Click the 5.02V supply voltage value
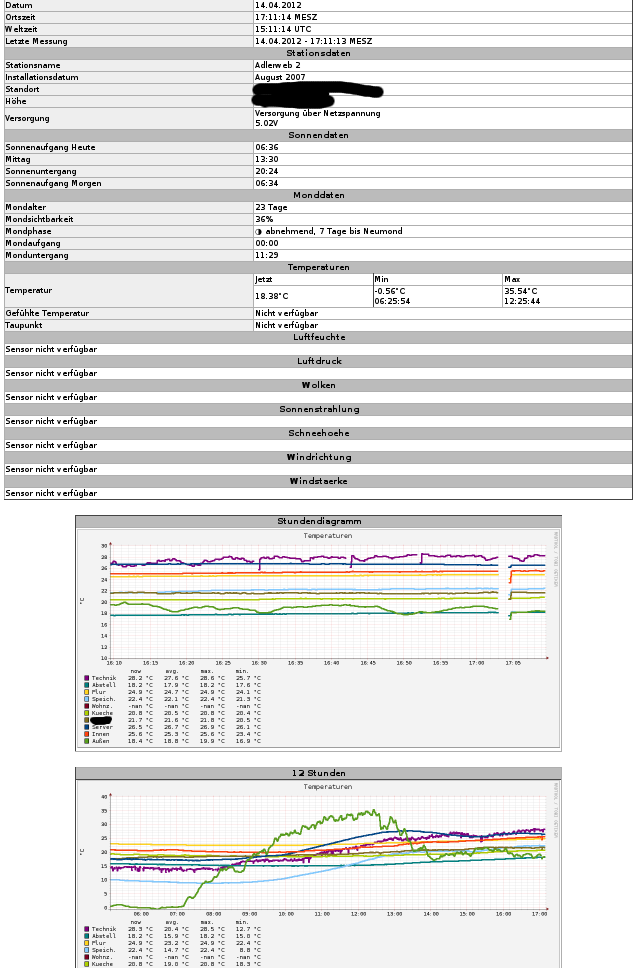This screenshot has width=642, height=968. [x=267, y=123]
